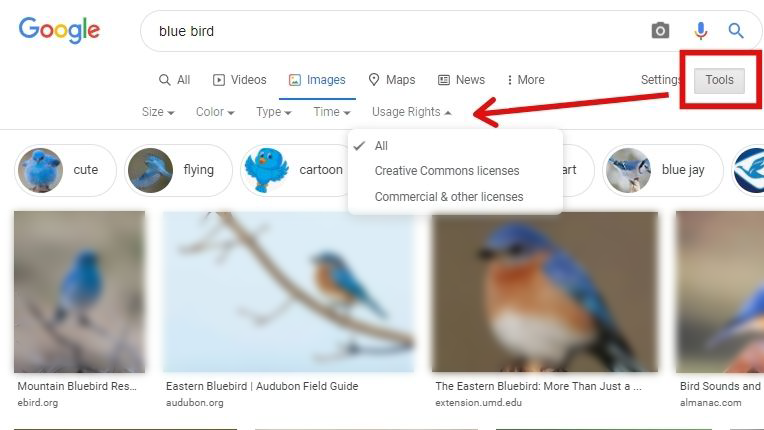Switch to the All results tab
This screenshot has width=764, height=430.
click(x=175, y=80)
